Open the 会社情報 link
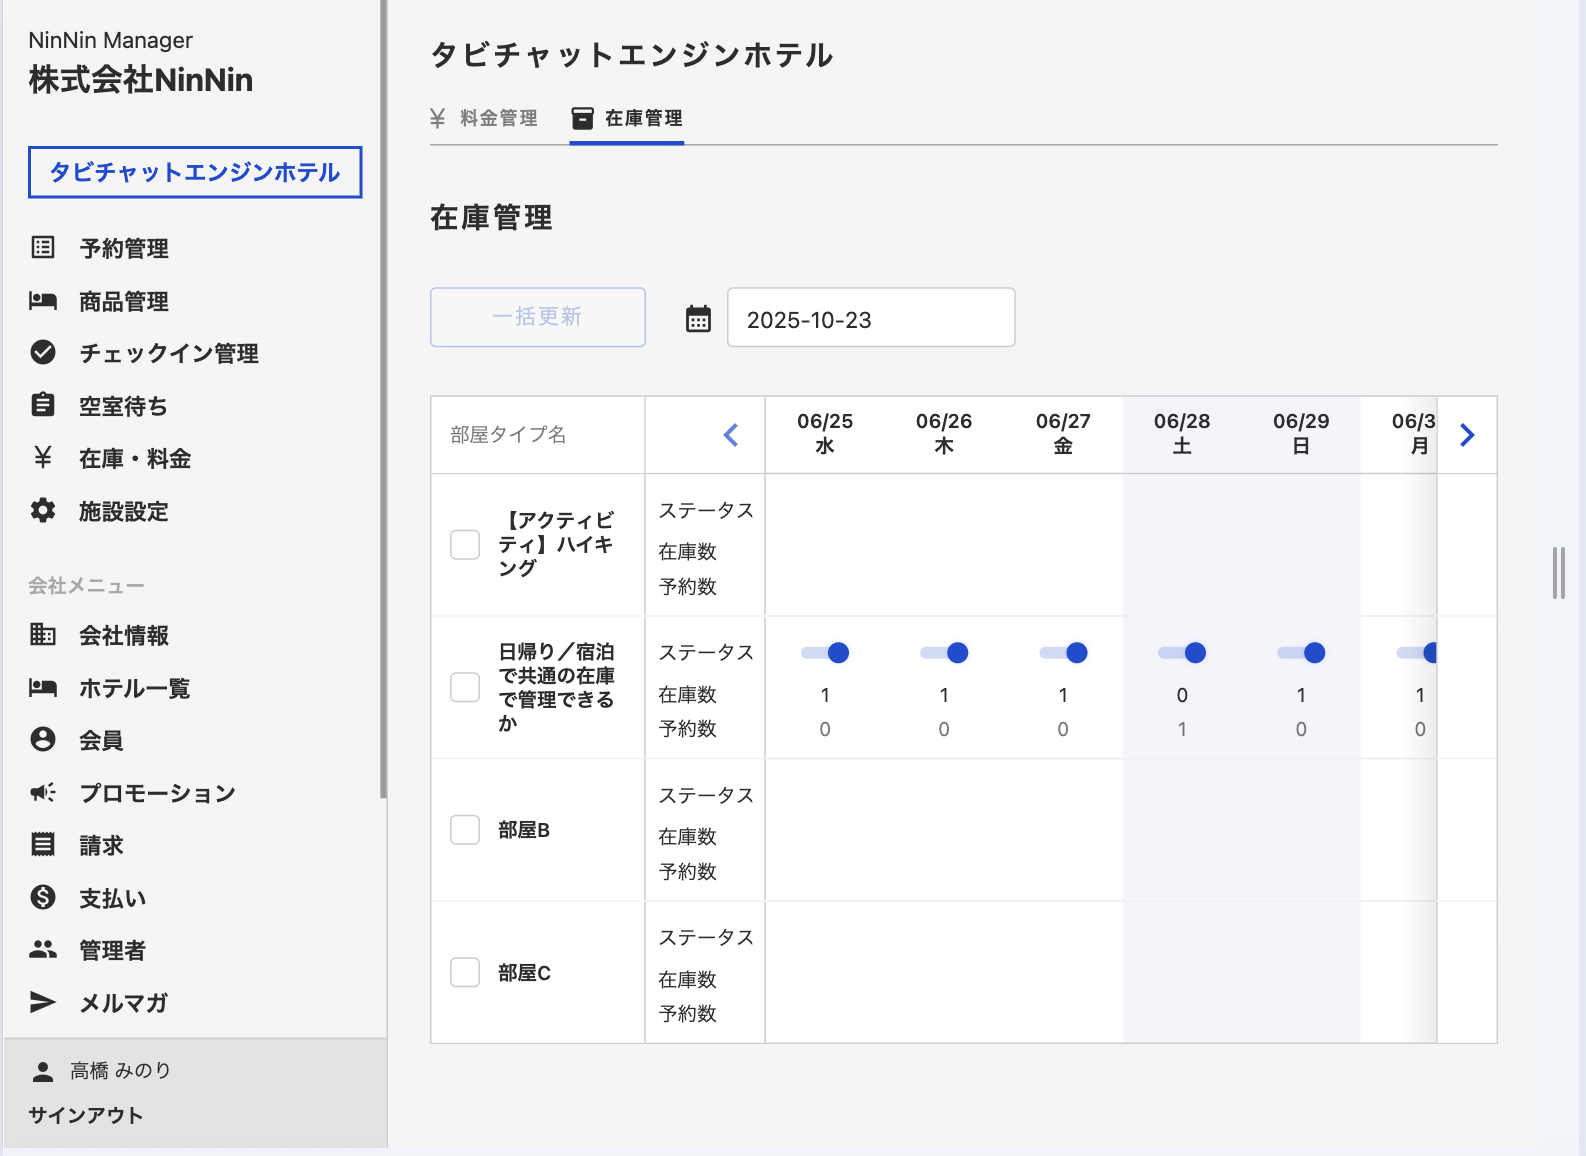 tap(123, 634)
